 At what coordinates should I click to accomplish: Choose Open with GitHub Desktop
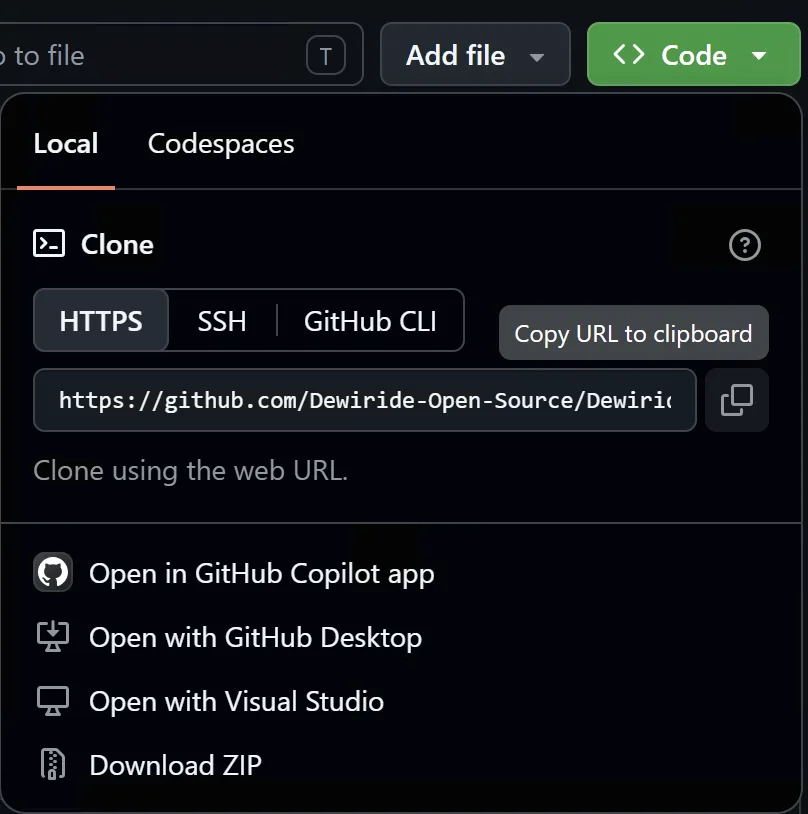(228, 637)
